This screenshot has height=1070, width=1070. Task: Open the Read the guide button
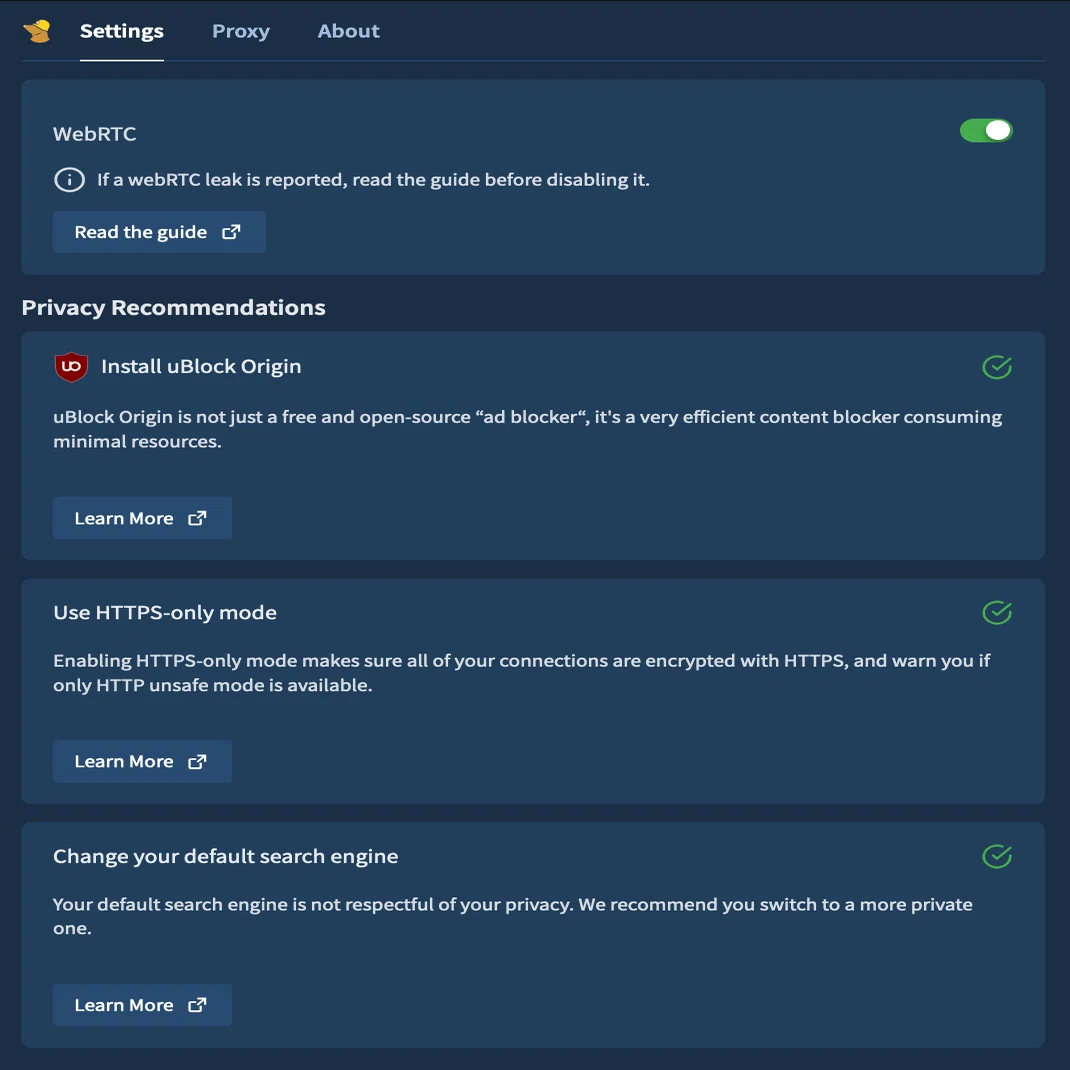click(159, 232)
